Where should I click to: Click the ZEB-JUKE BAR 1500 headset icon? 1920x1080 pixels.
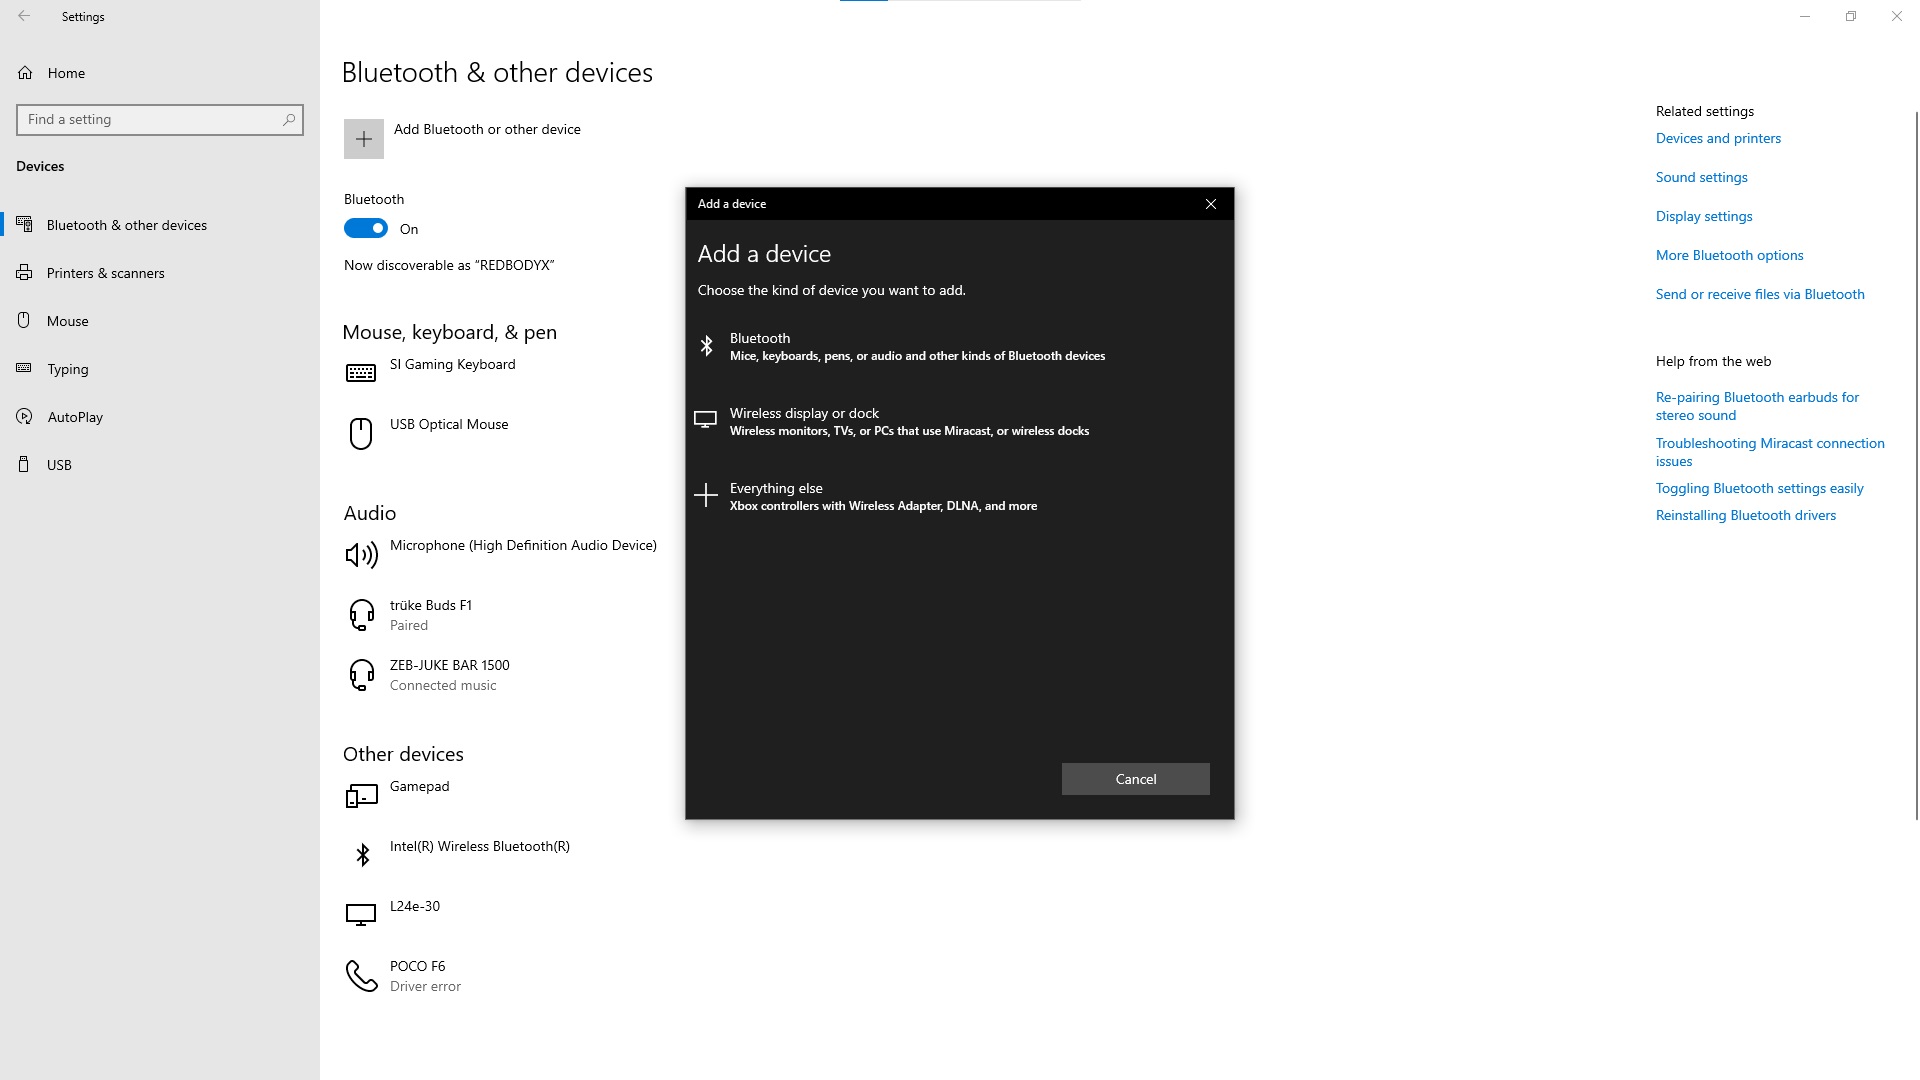[x=361, y=675]
